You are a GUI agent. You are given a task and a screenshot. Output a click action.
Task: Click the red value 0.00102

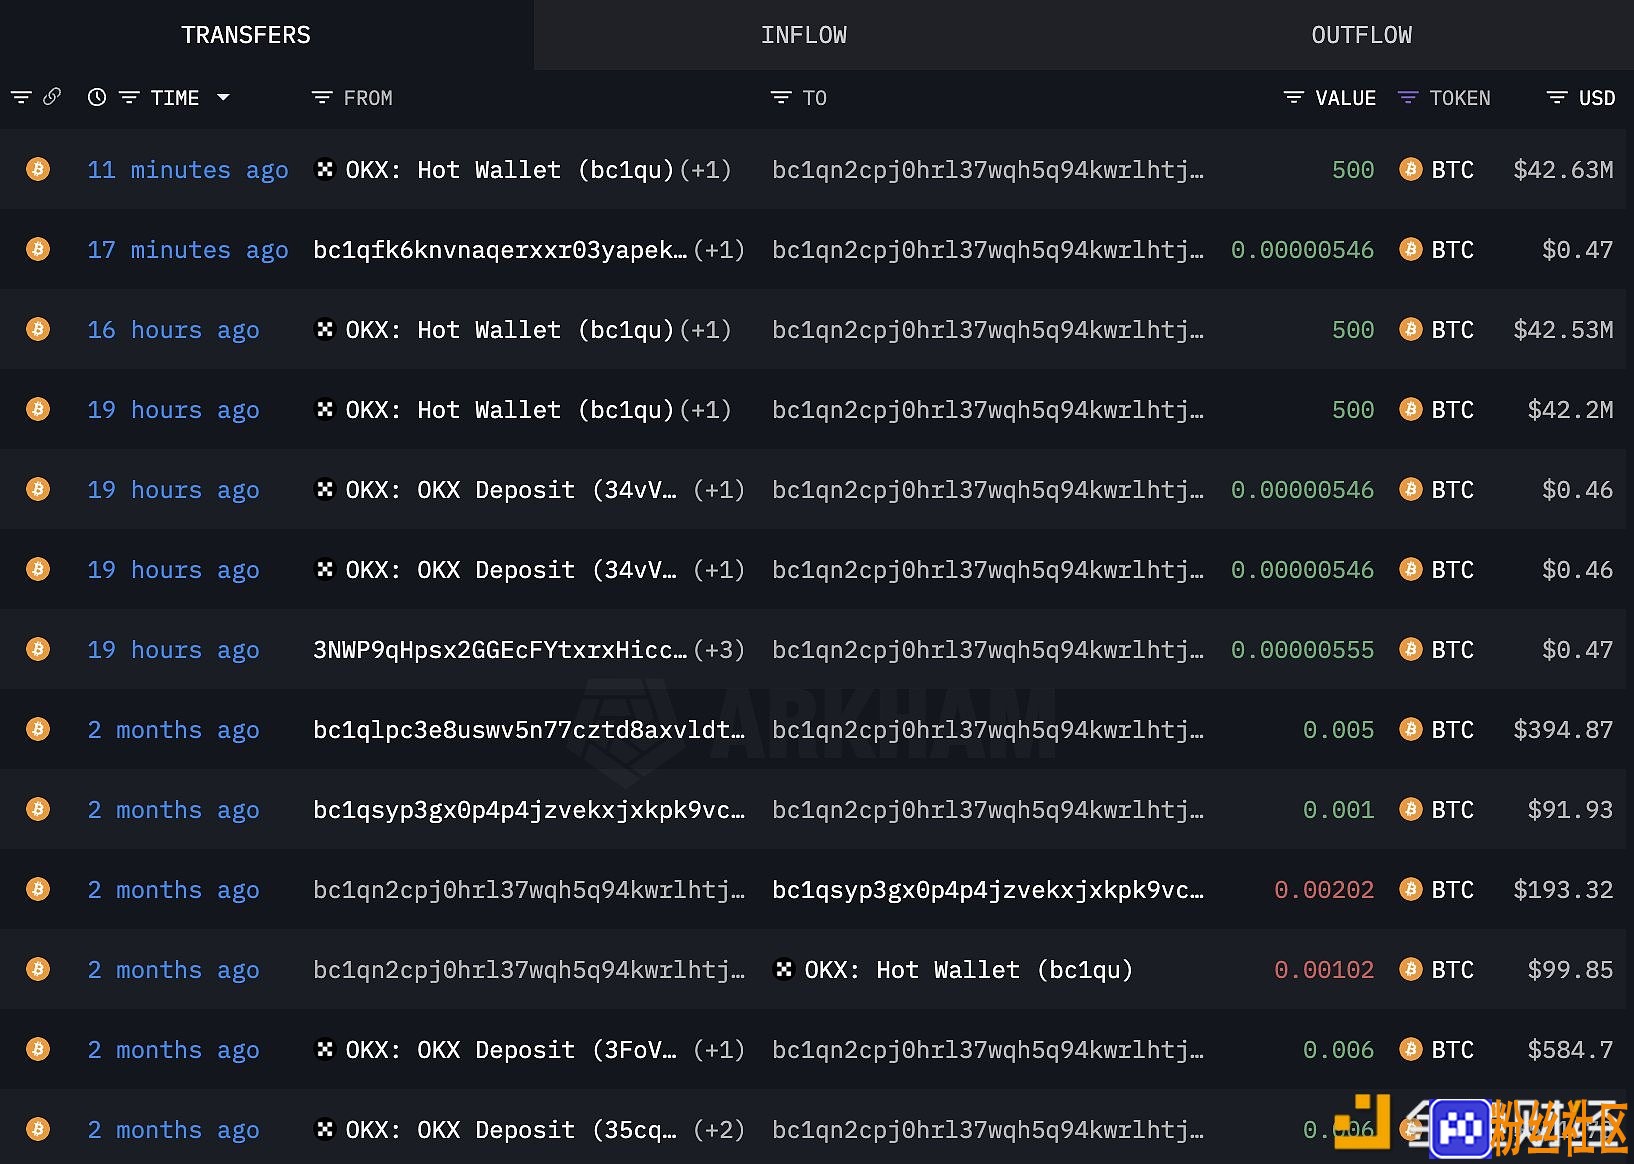pos(1324,970)
